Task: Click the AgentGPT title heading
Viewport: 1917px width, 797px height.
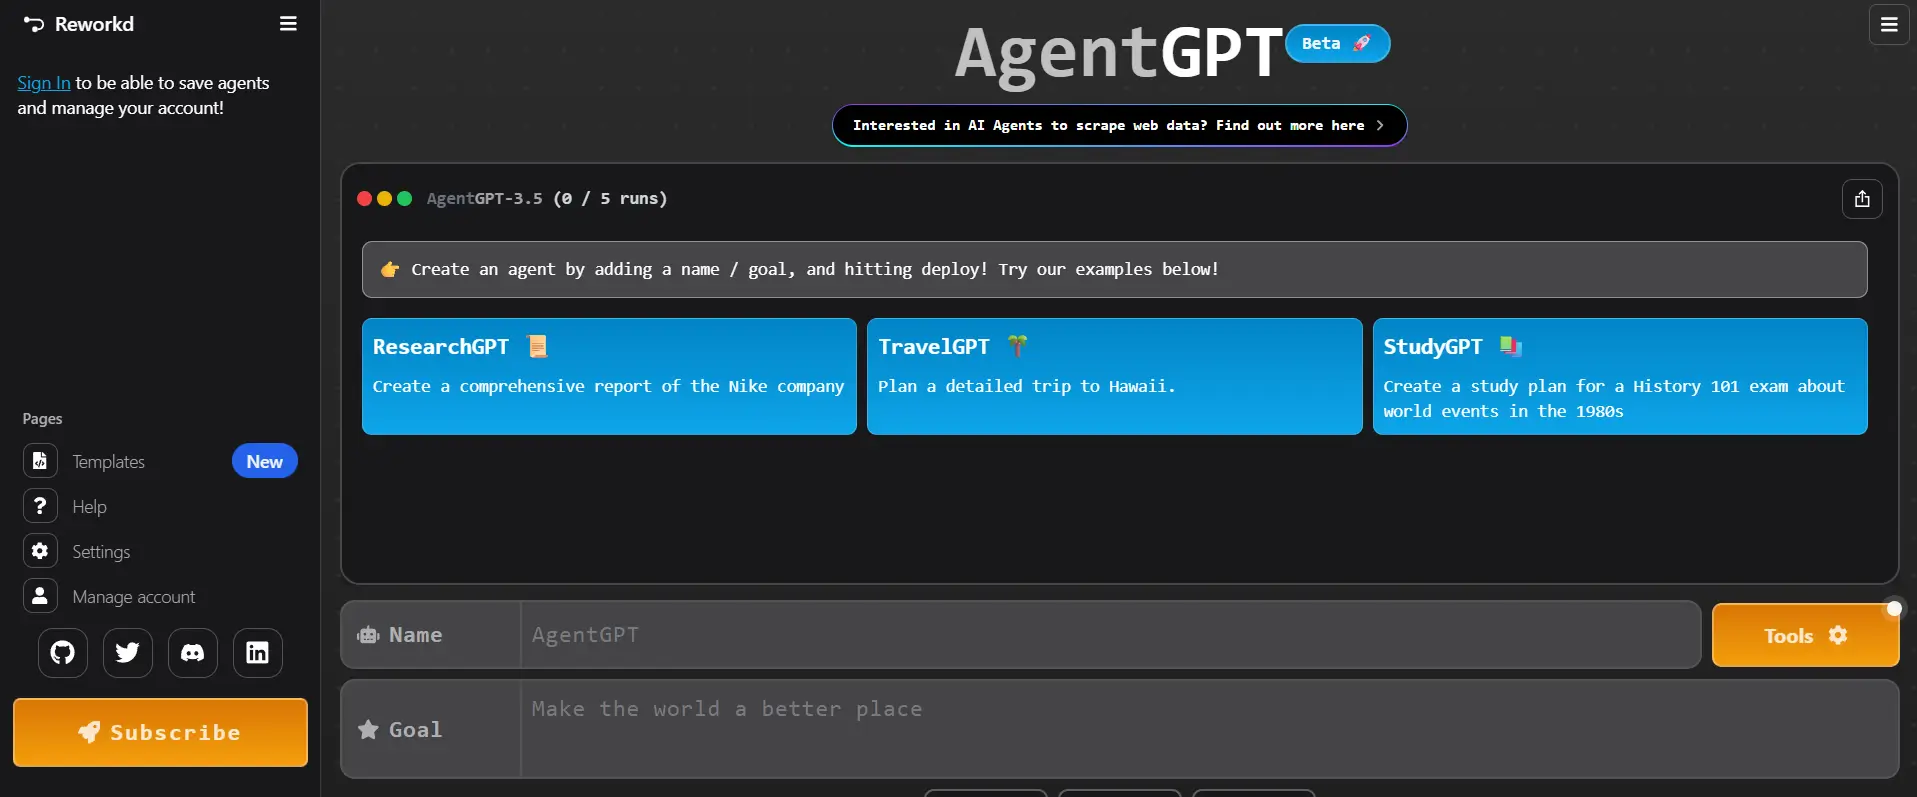Action: point(1118,52)
